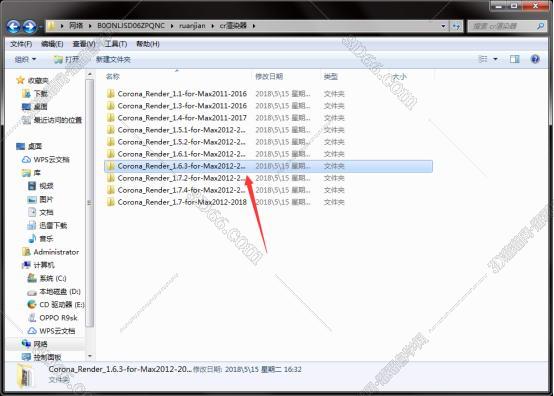Go back with the Back arrow button
Screen dimensions: 554x396
(14, 26)
